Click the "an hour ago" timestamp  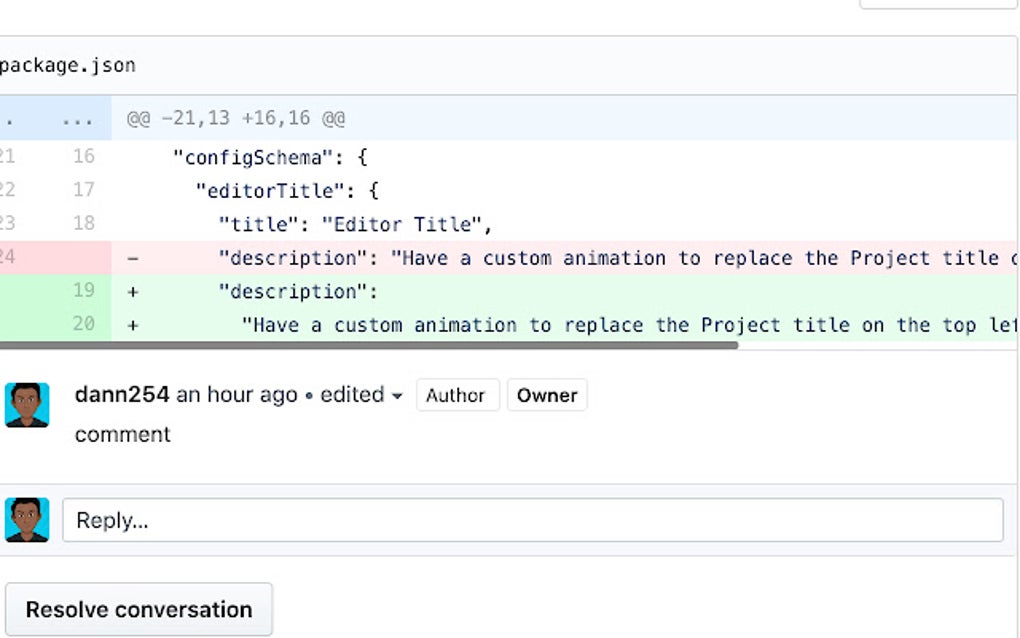coord(237,395)
